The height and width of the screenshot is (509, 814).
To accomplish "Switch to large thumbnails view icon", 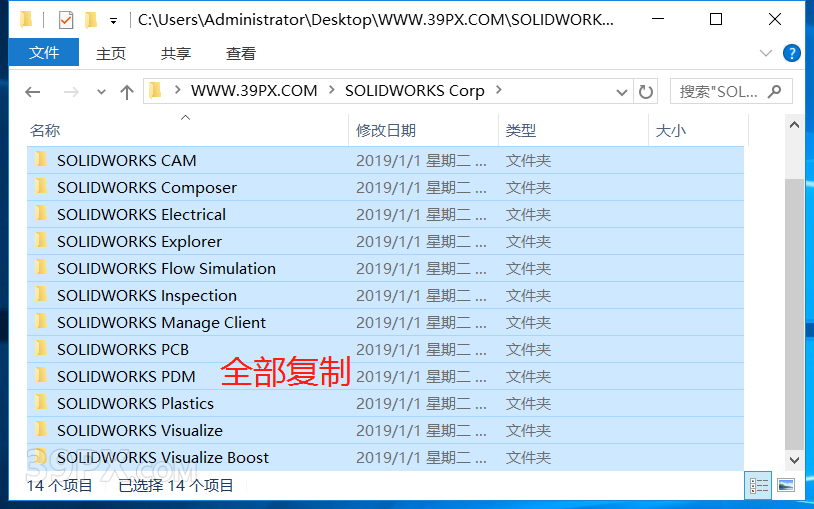I will (x=786, y=485).
